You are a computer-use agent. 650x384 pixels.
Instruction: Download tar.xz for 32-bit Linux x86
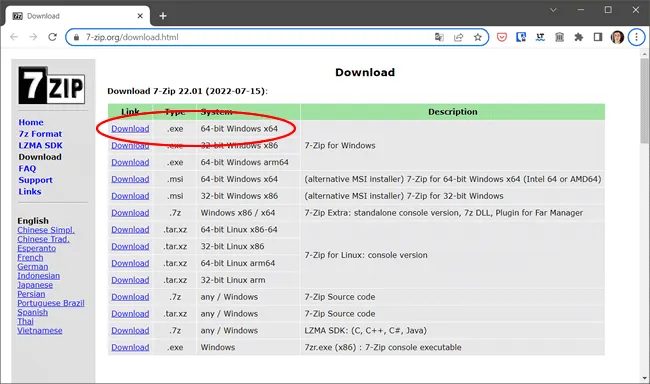coord(130,246)
